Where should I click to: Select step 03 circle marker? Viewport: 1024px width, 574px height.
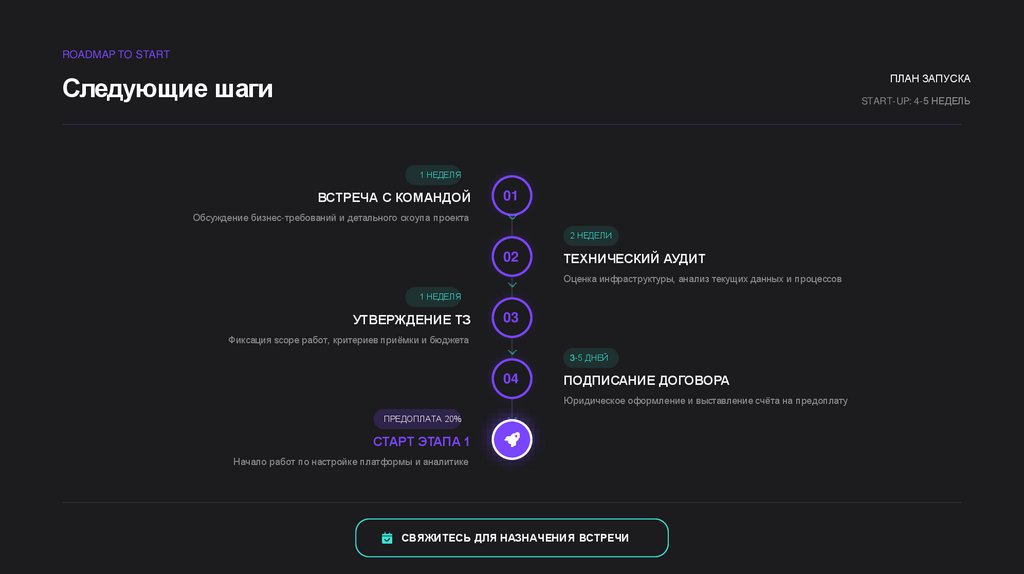pyautogui.click(x=511, y=318)
